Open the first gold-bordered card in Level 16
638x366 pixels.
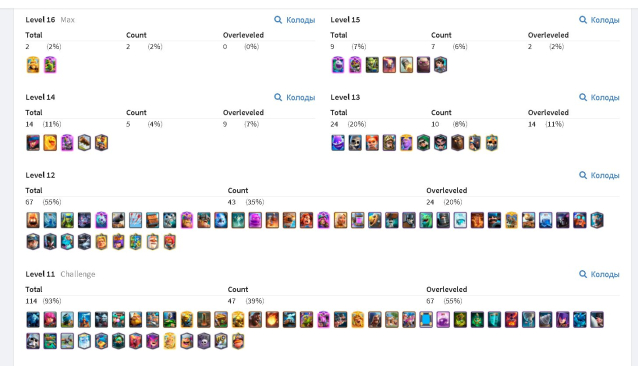click(x=33, y=65)
